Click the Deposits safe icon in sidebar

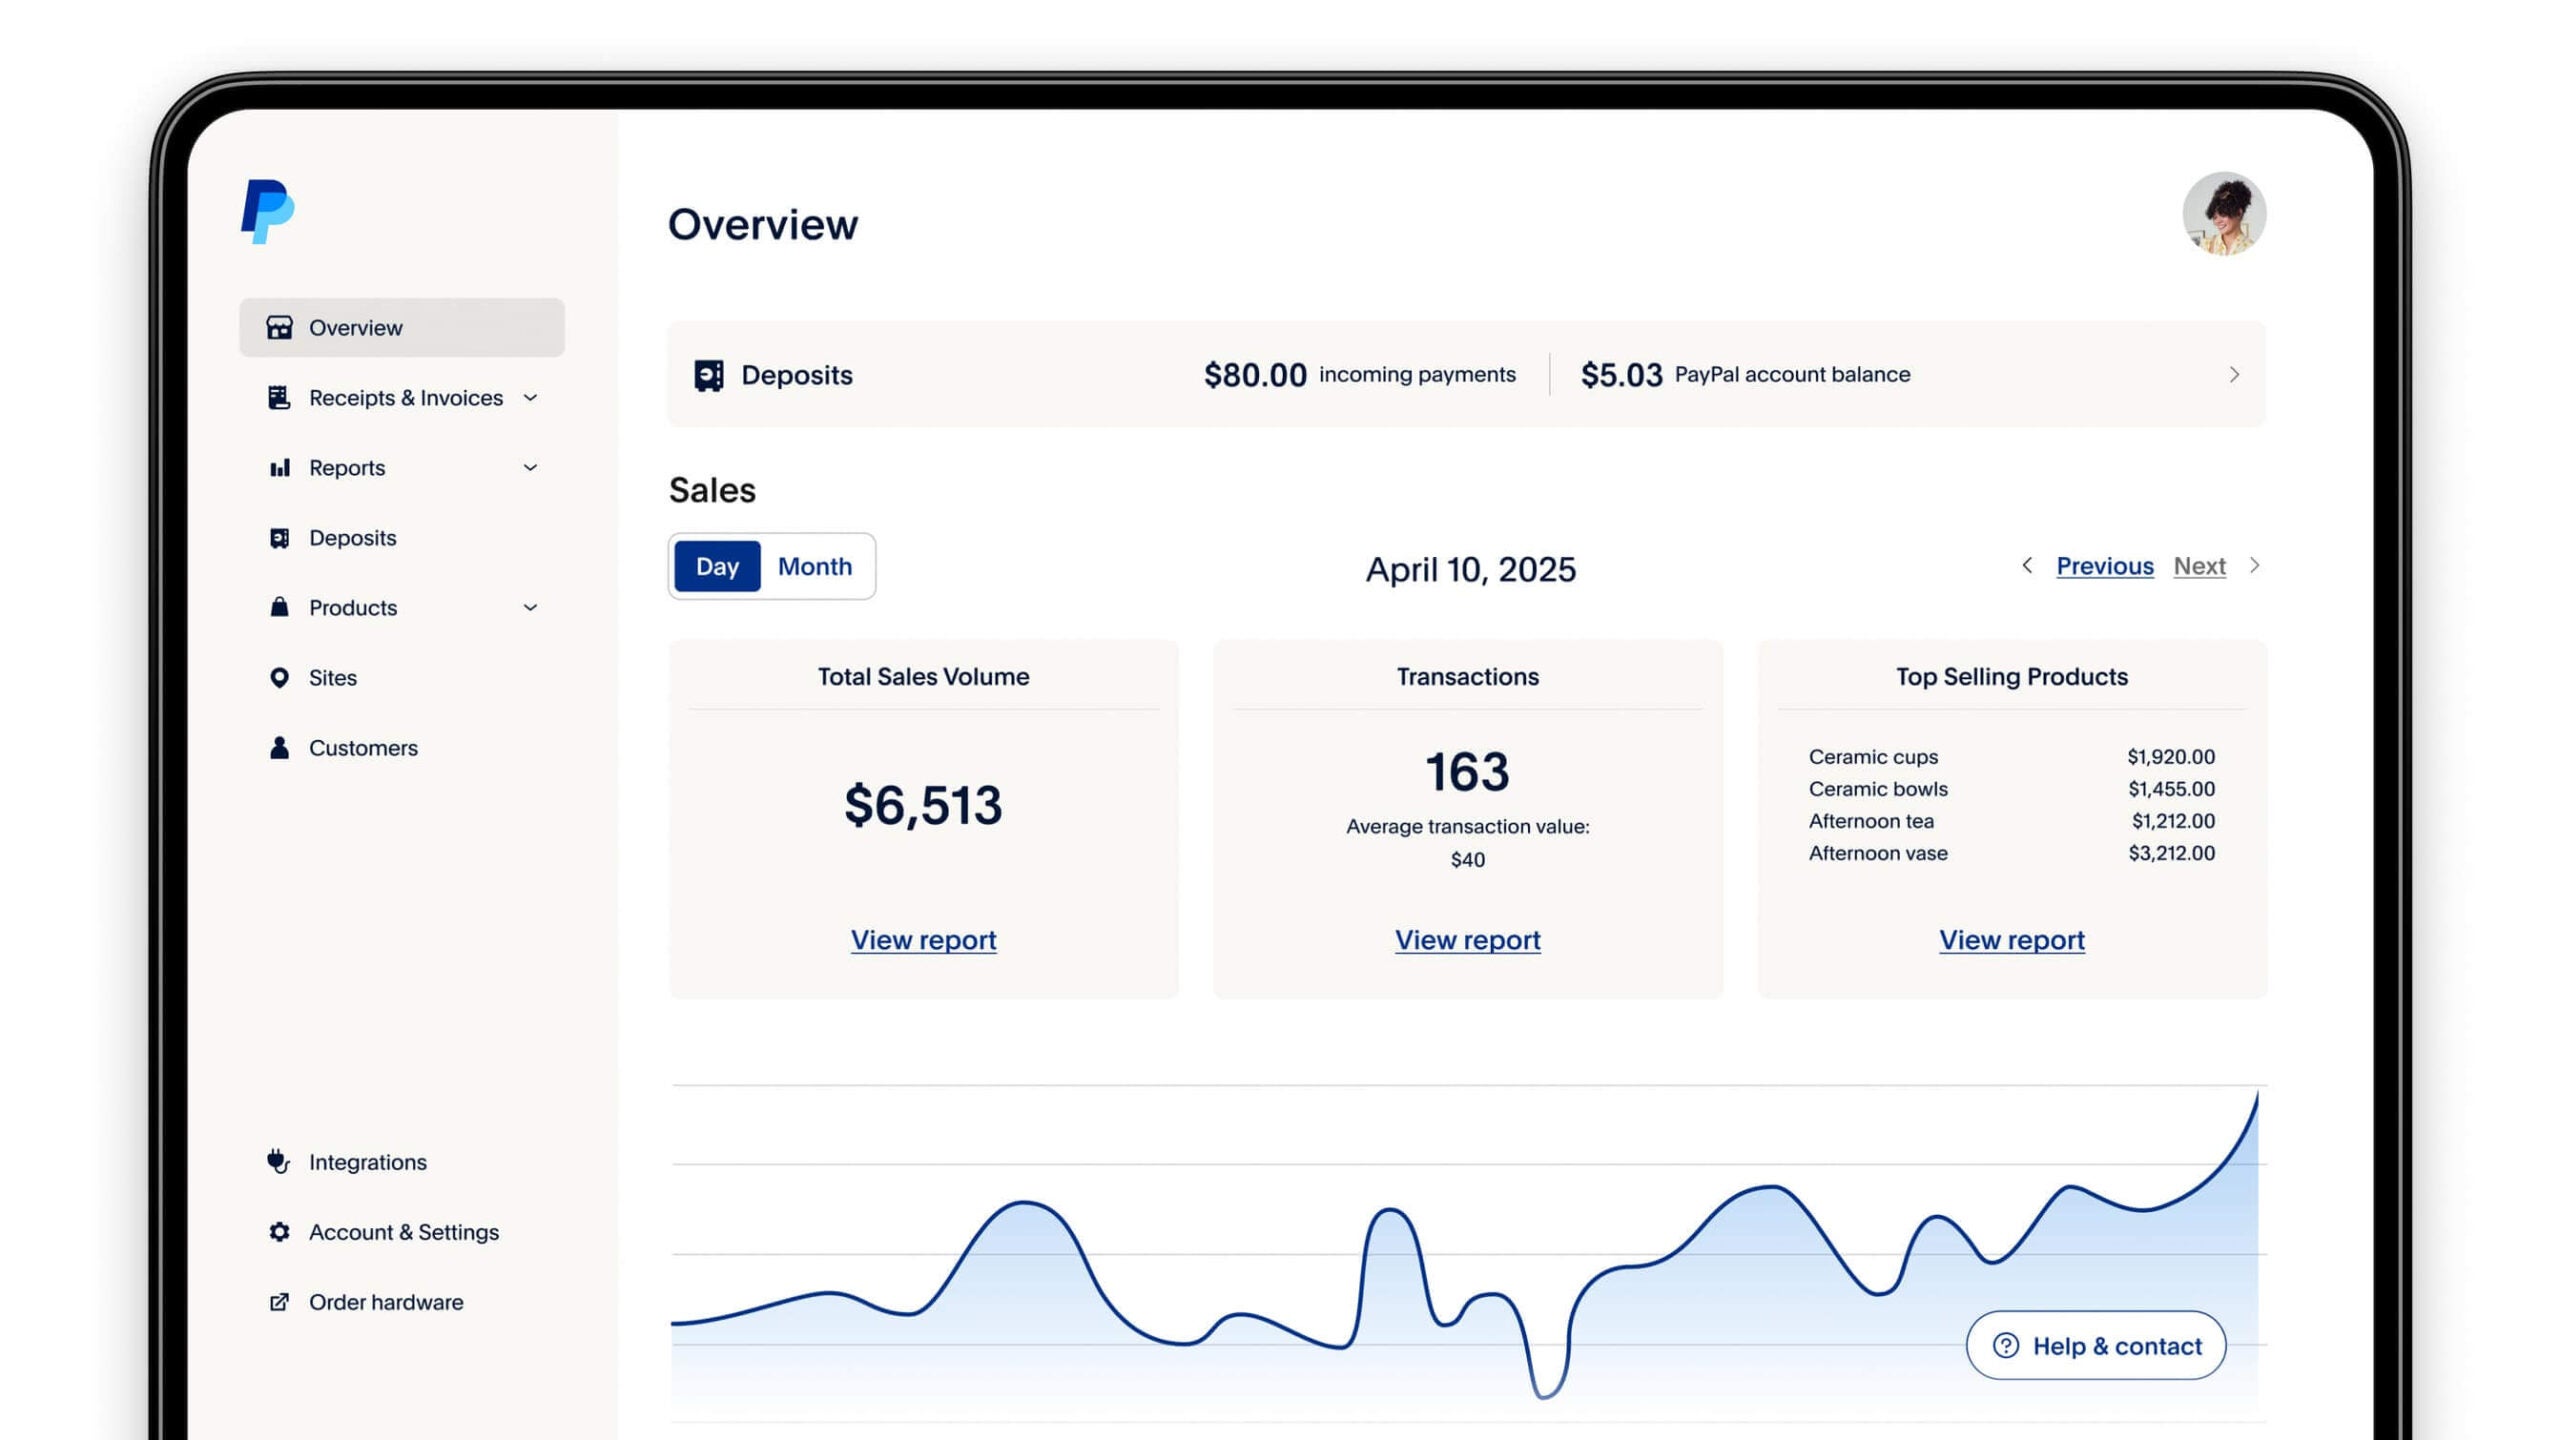(279, 537)
